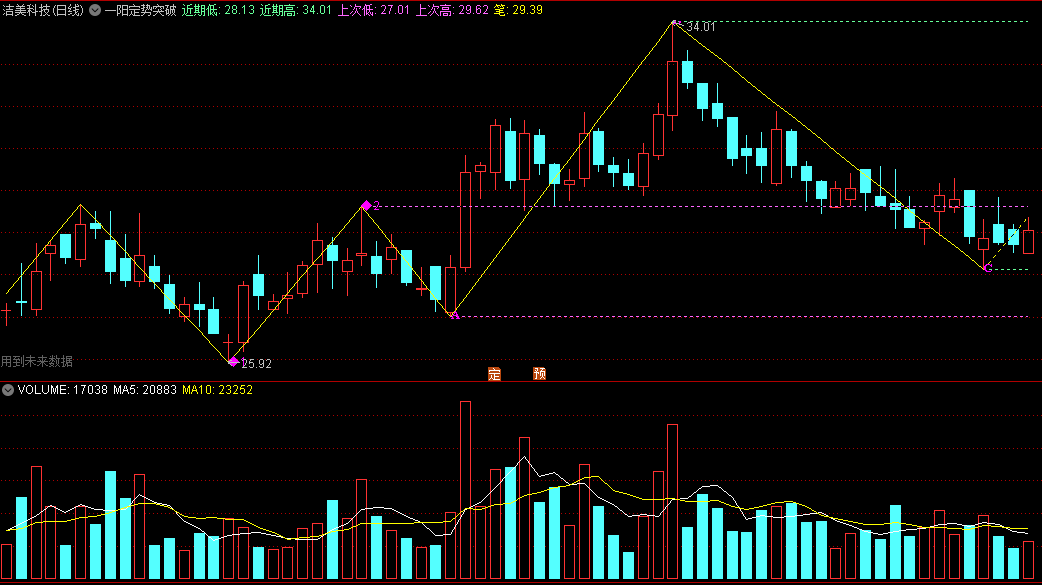
Task: Click the 笔: 29.39 value
Action: [x=518, y=10]
